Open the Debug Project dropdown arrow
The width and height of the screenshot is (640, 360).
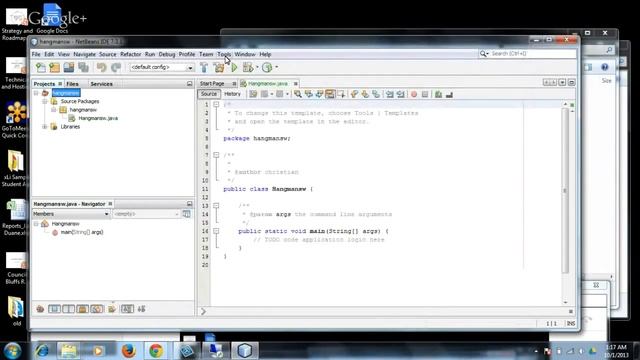257,67
